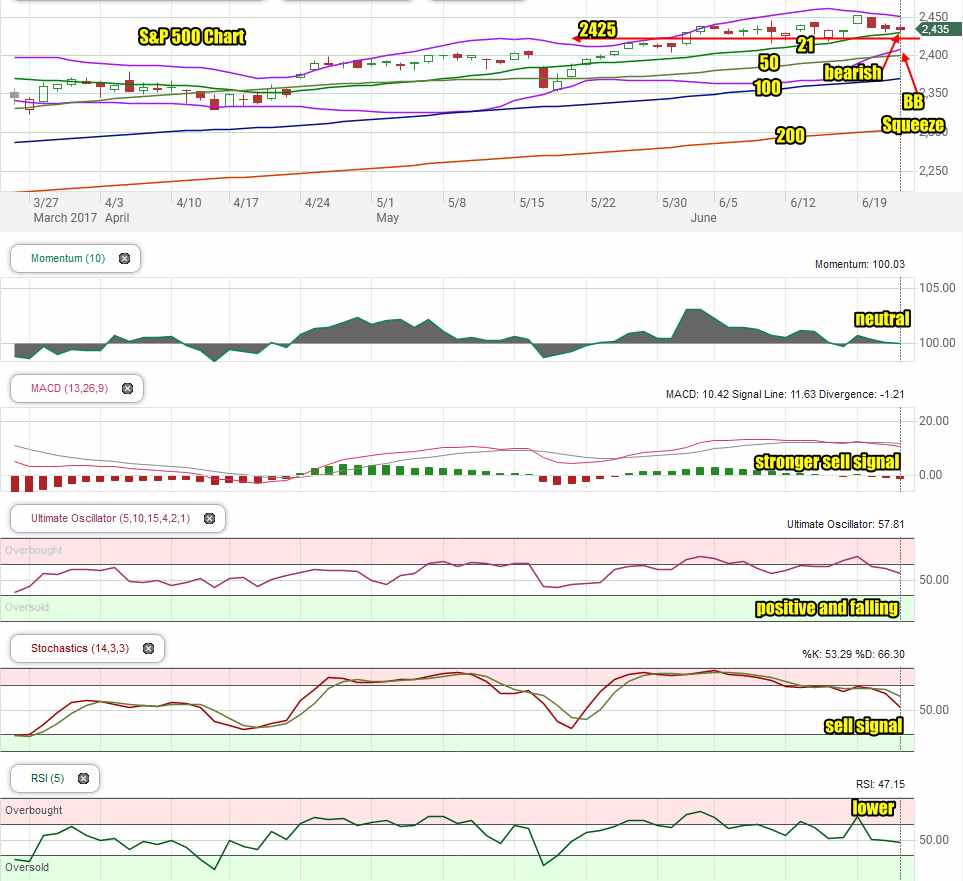This screenshot has height=881, width=963.
Task: Select the 2425 support level annotation
Action: (x=597, y=29)
